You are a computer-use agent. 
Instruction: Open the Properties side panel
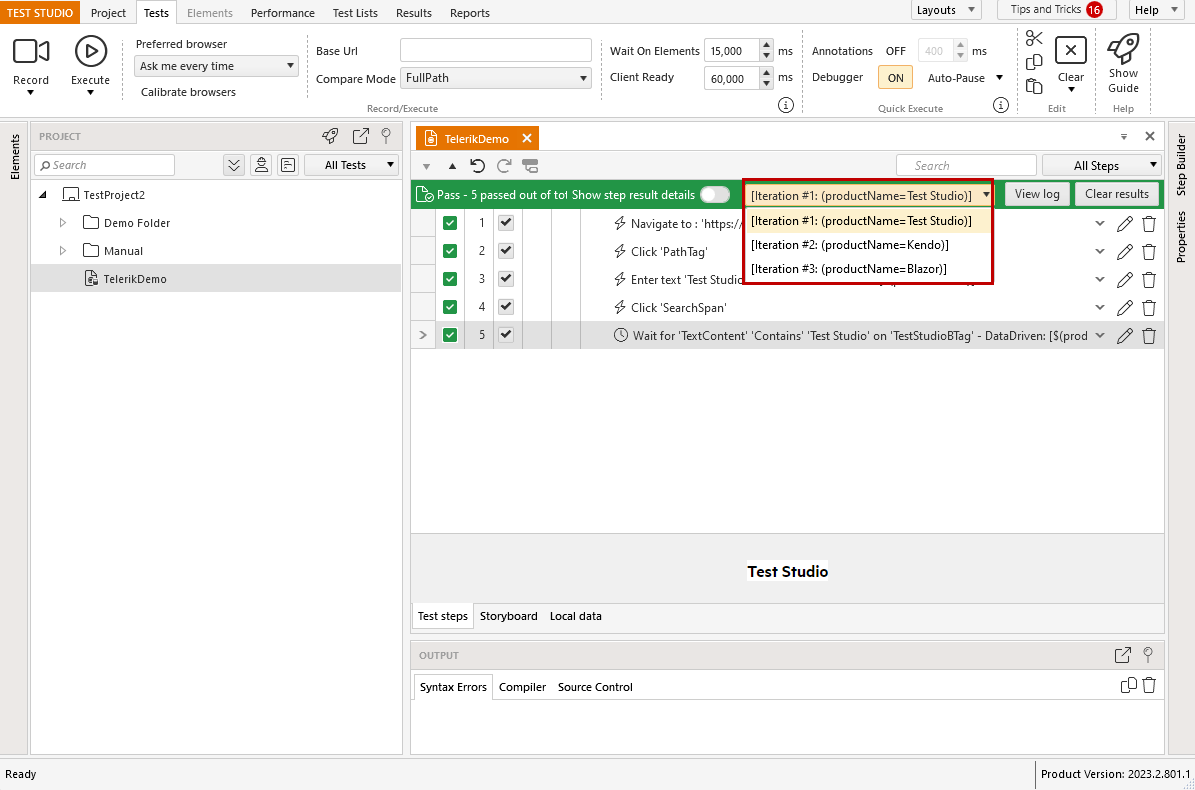[1181, 237]
